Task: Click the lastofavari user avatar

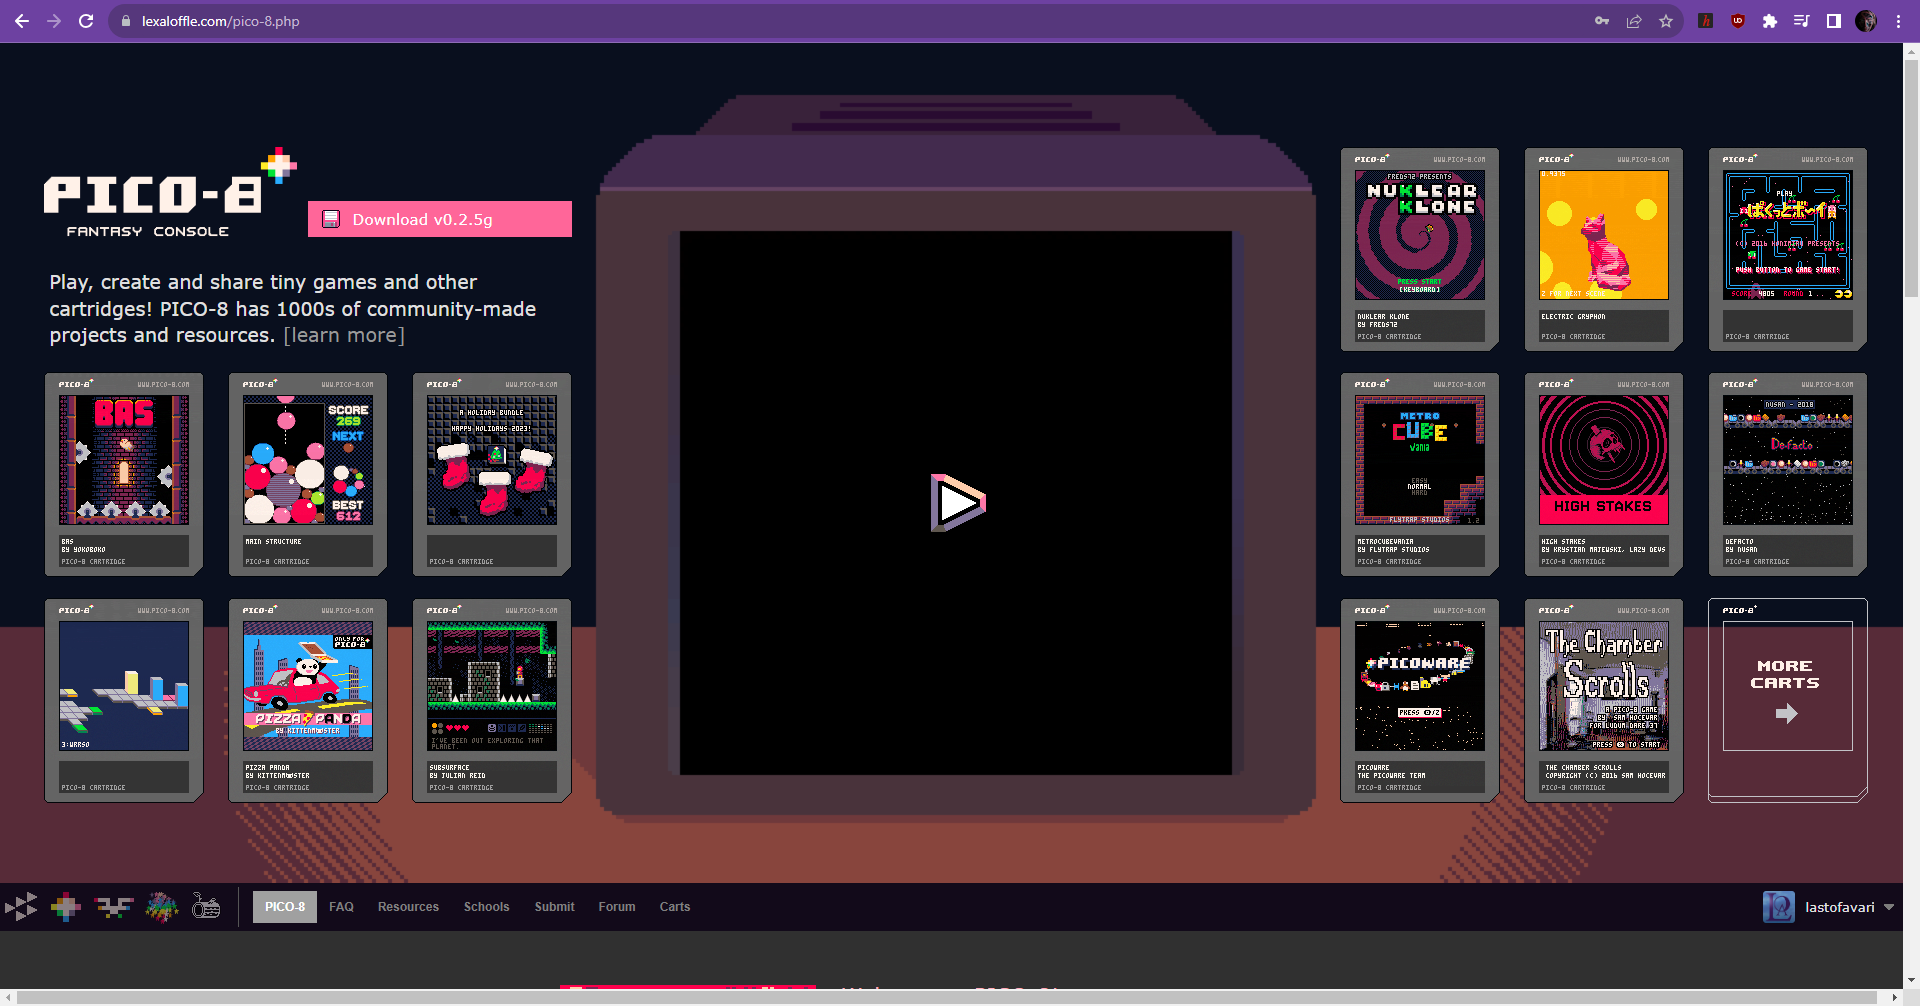Action: (1779, 907)
